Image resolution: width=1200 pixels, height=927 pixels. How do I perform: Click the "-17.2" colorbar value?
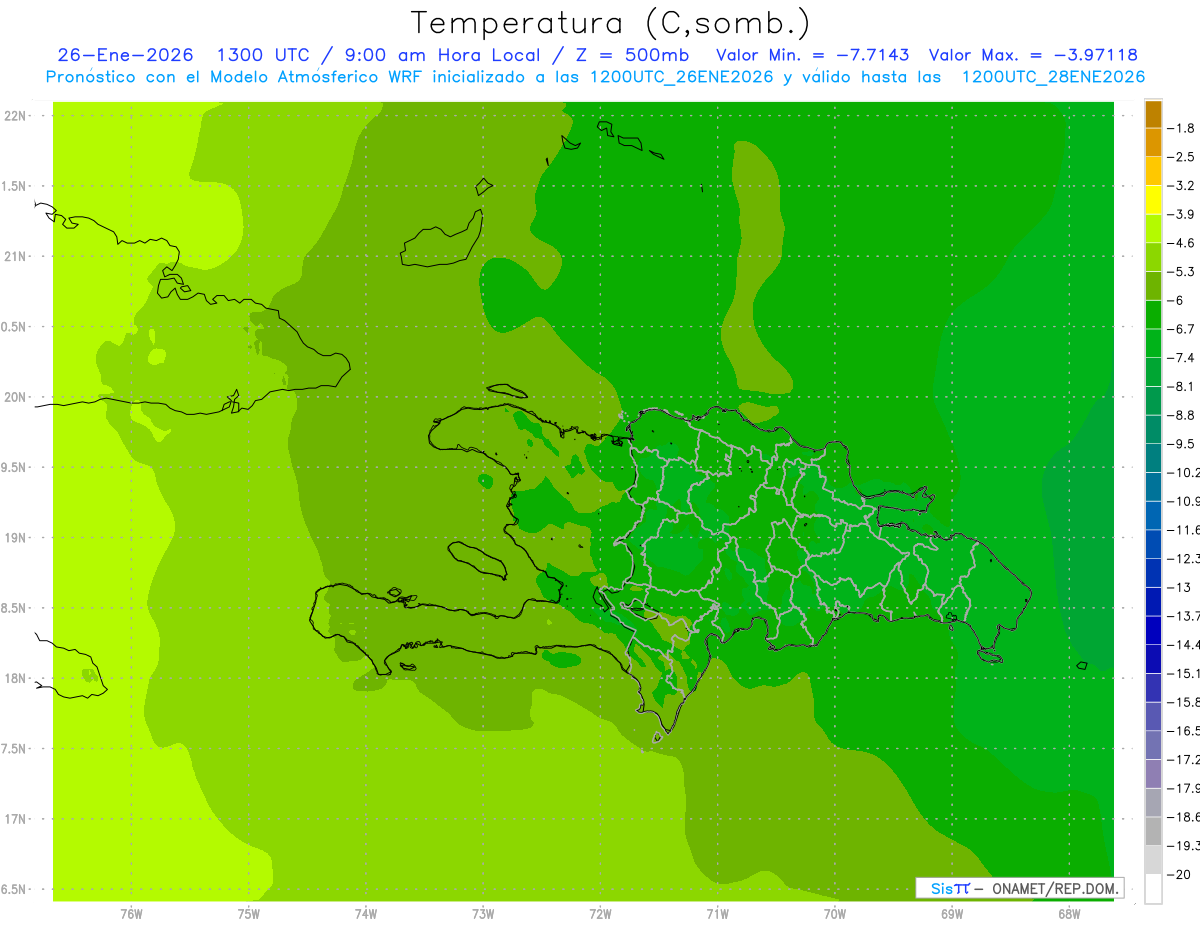point(1183,759)
